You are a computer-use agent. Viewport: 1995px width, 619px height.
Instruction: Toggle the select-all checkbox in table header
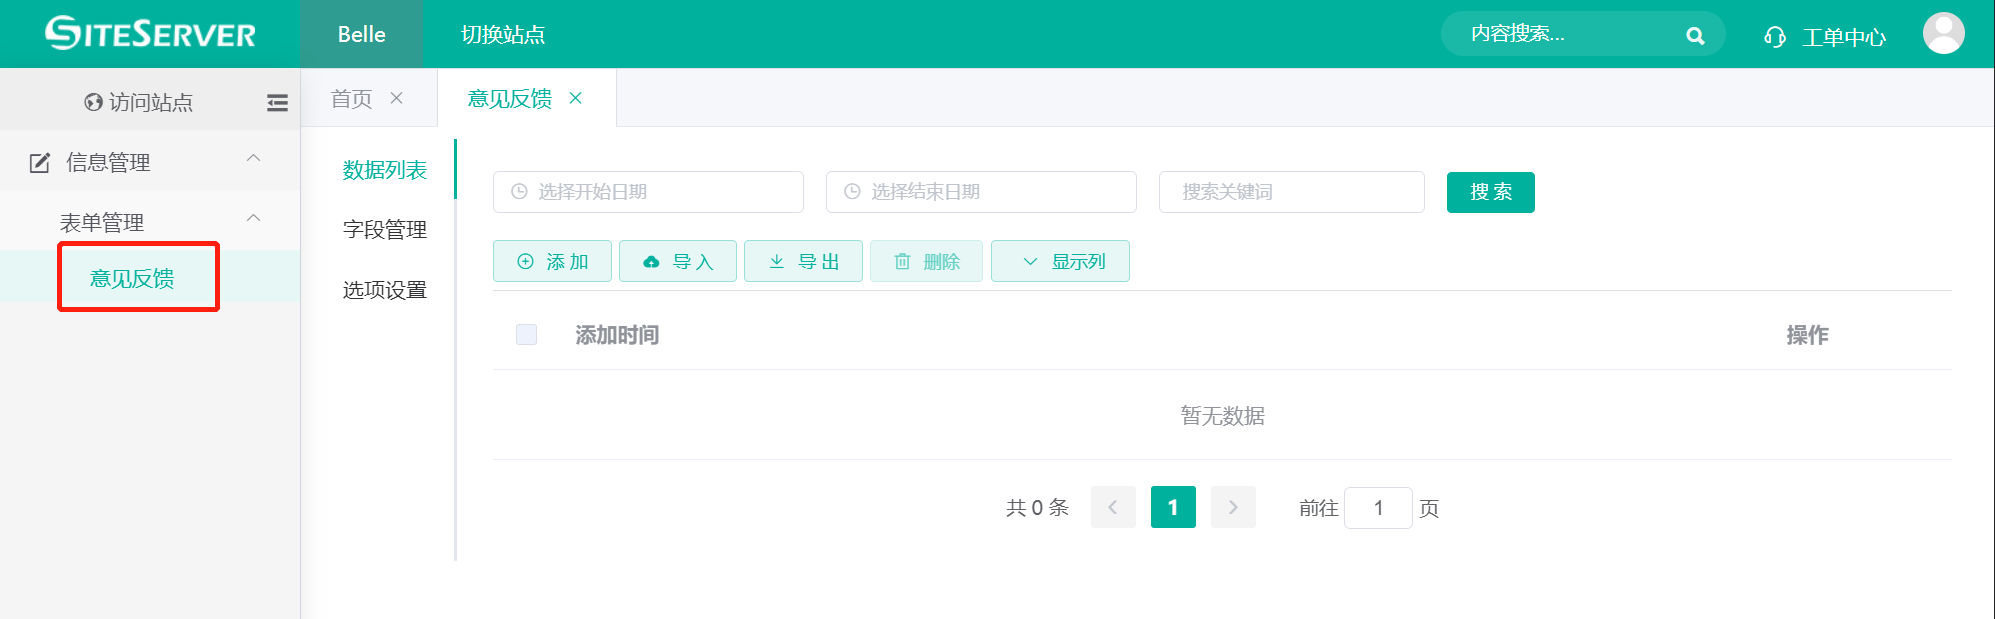click(526, 334)
